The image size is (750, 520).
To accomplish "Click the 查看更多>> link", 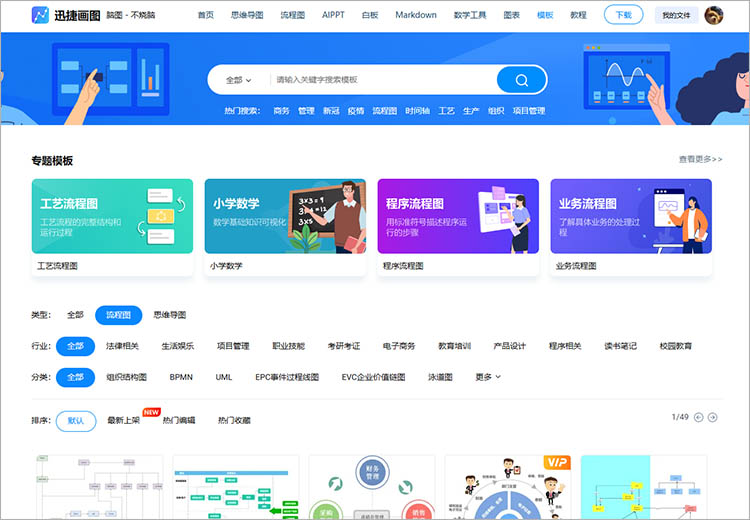I will point(700,159).
